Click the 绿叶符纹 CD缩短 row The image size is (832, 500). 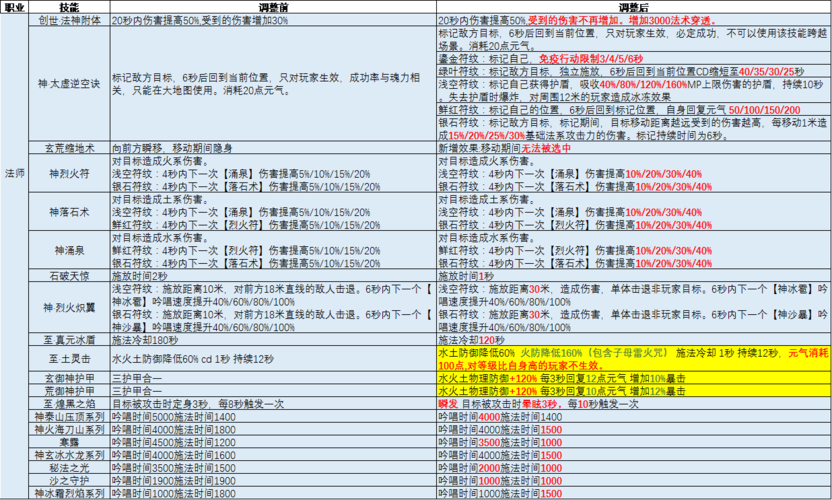coord(634,71)
